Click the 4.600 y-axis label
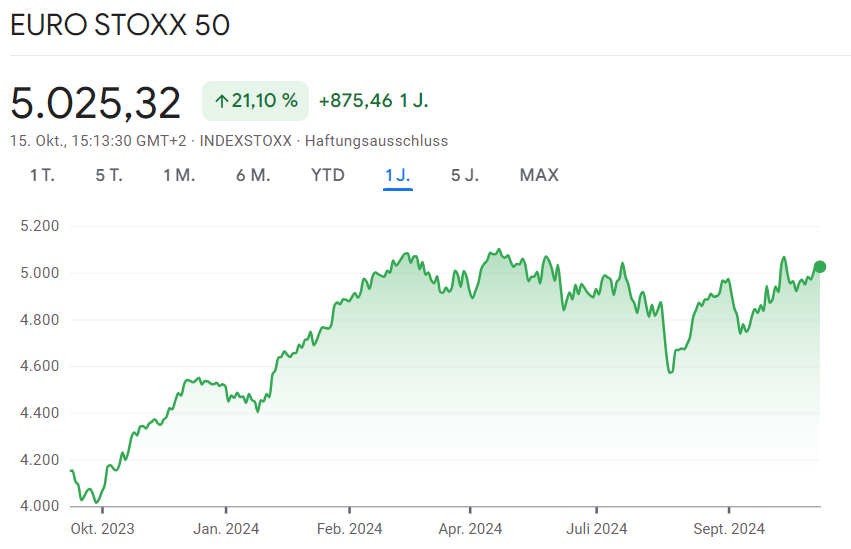This screenshot has width=851, height=549. [x=40, y=366]
